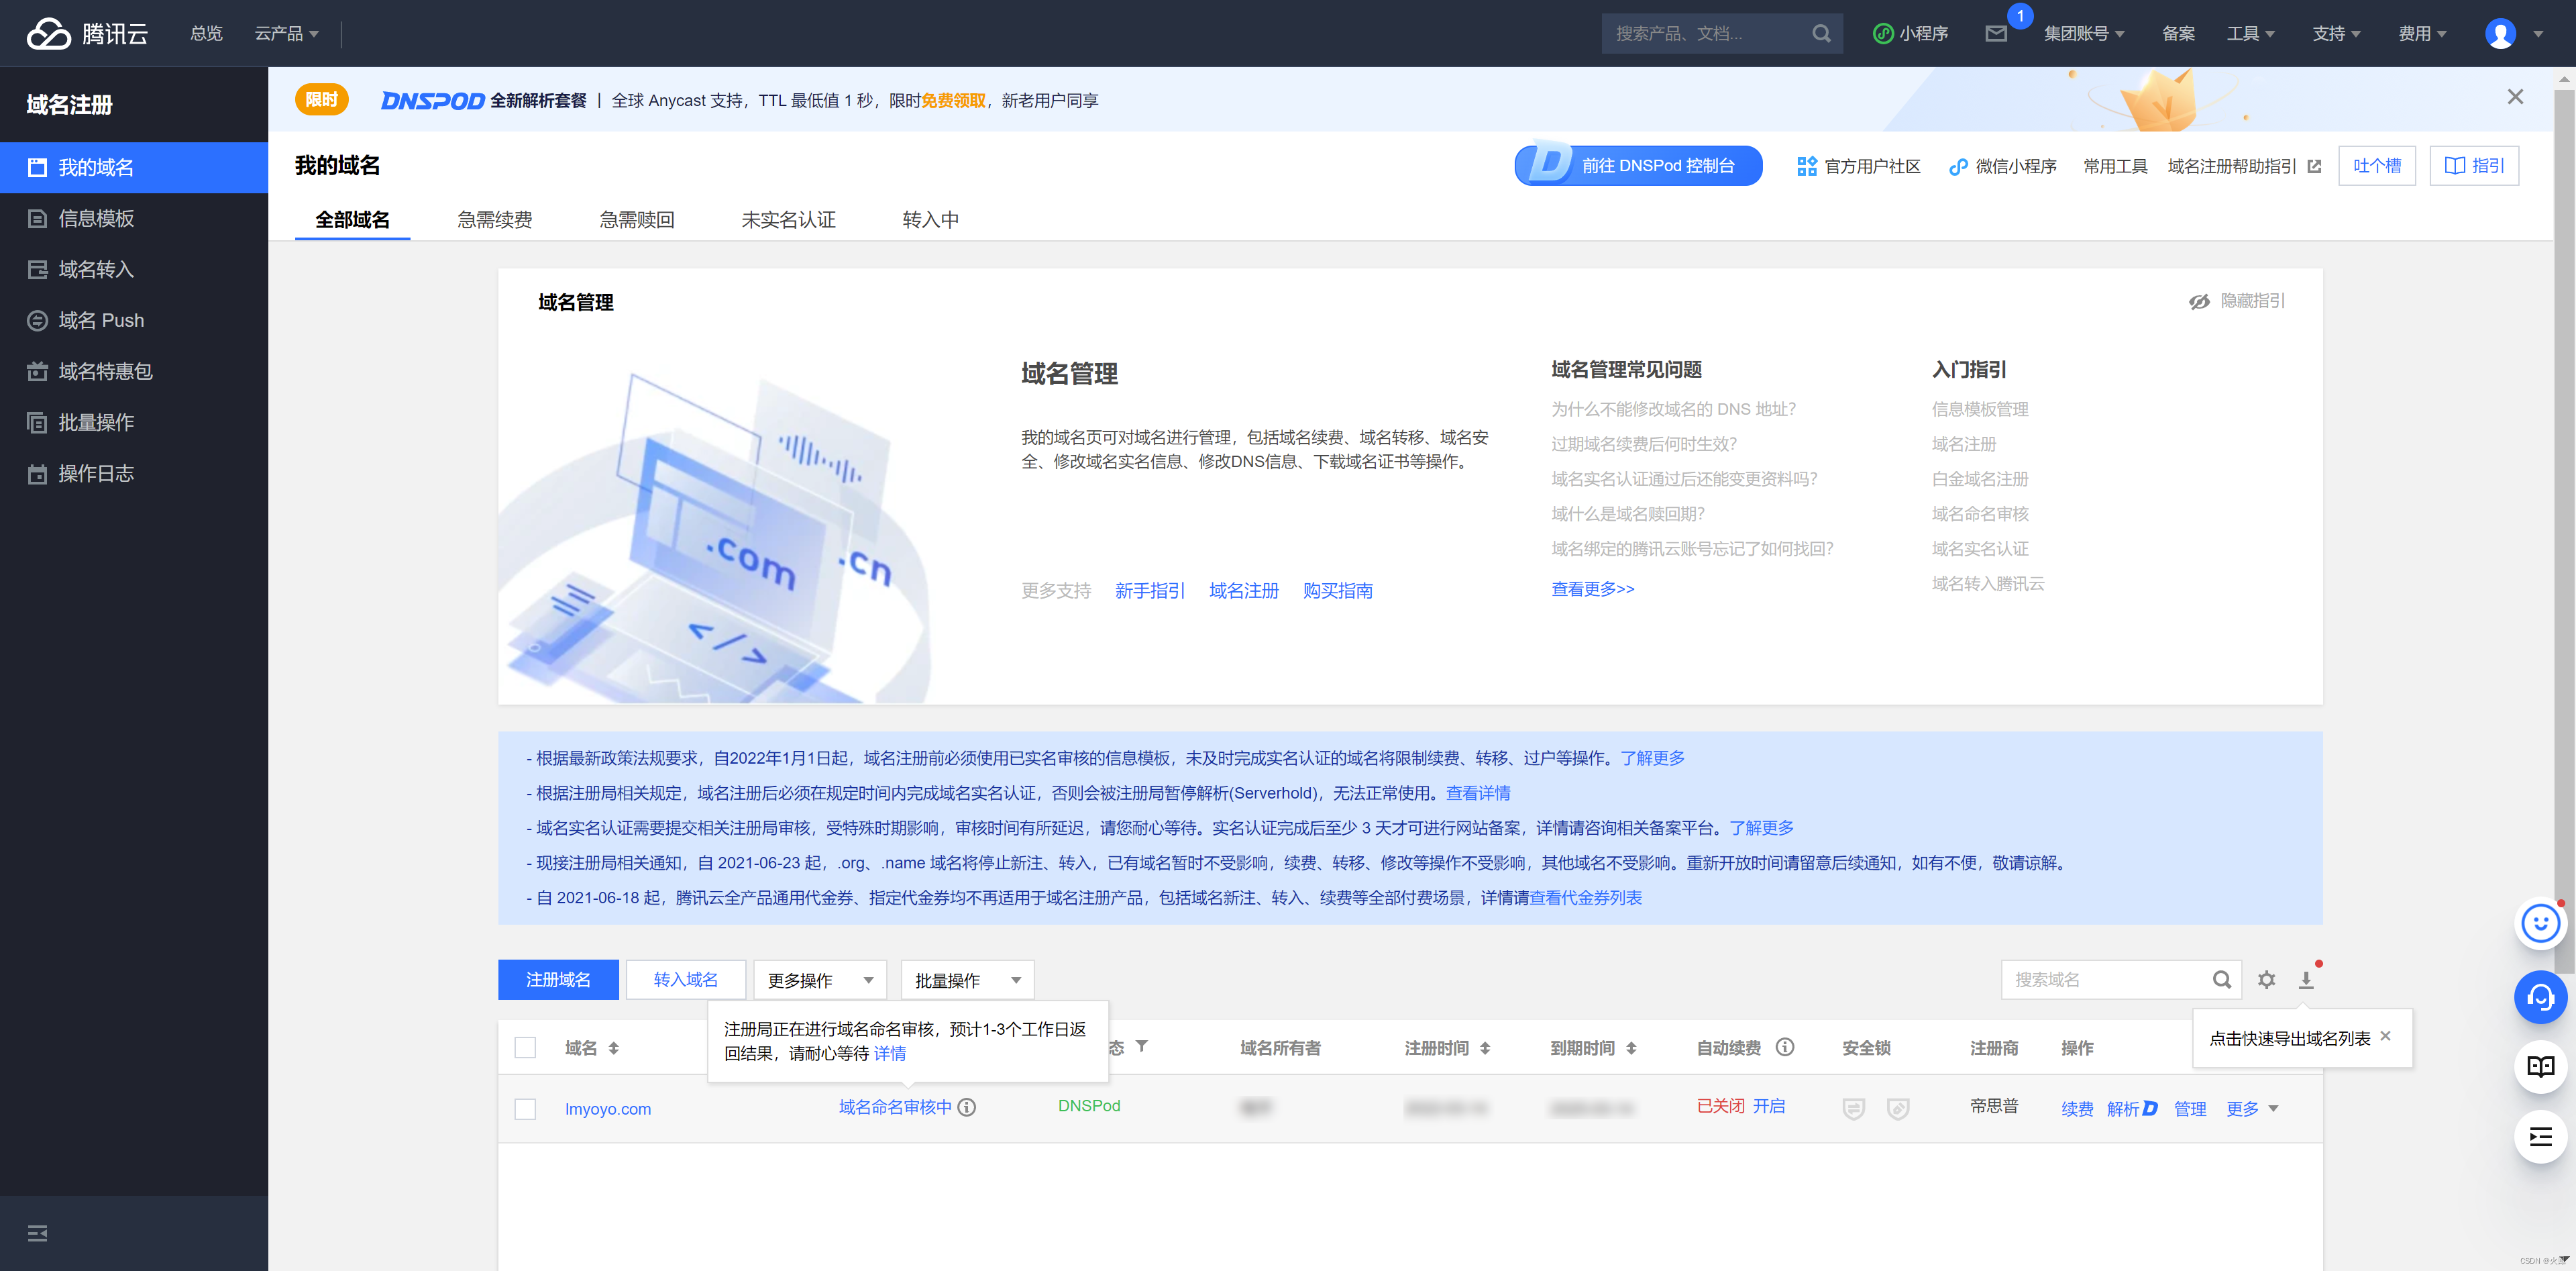2576x1271 pixels.
Task: Switch to 未实名认证 tab
Action: (788, 219)
